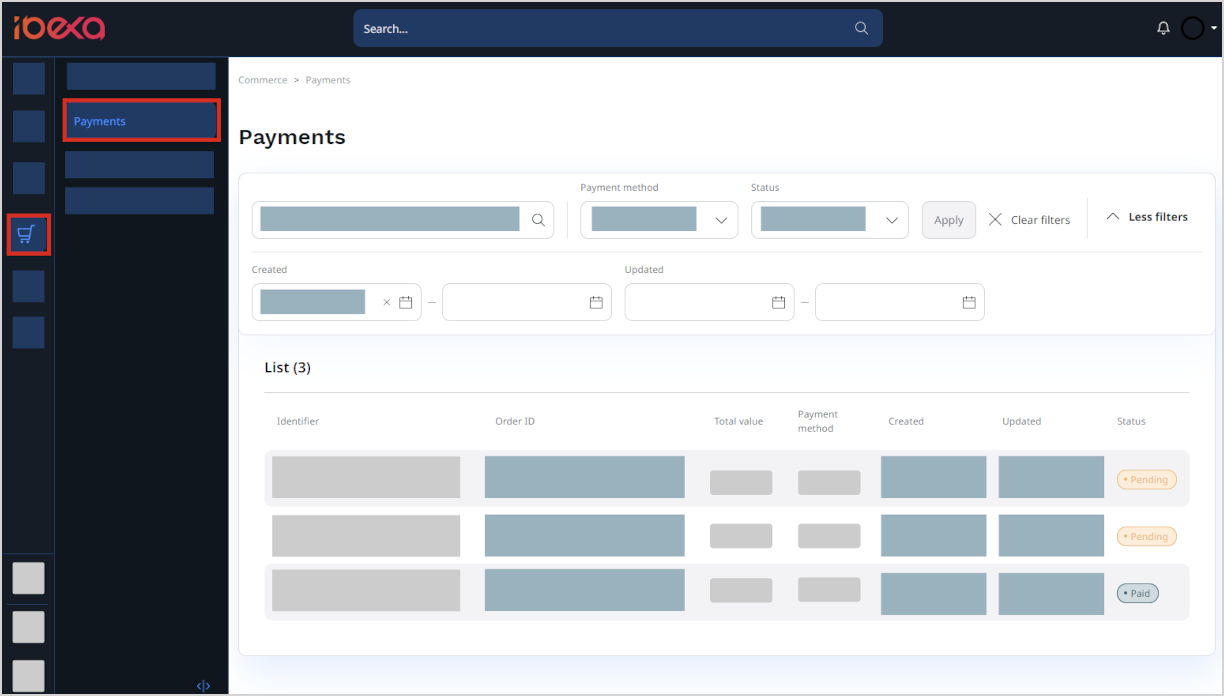The width and height of the screenshot is (1224, 696).
Task: Open notifications with the bell icon
Action: [1163, 27]
